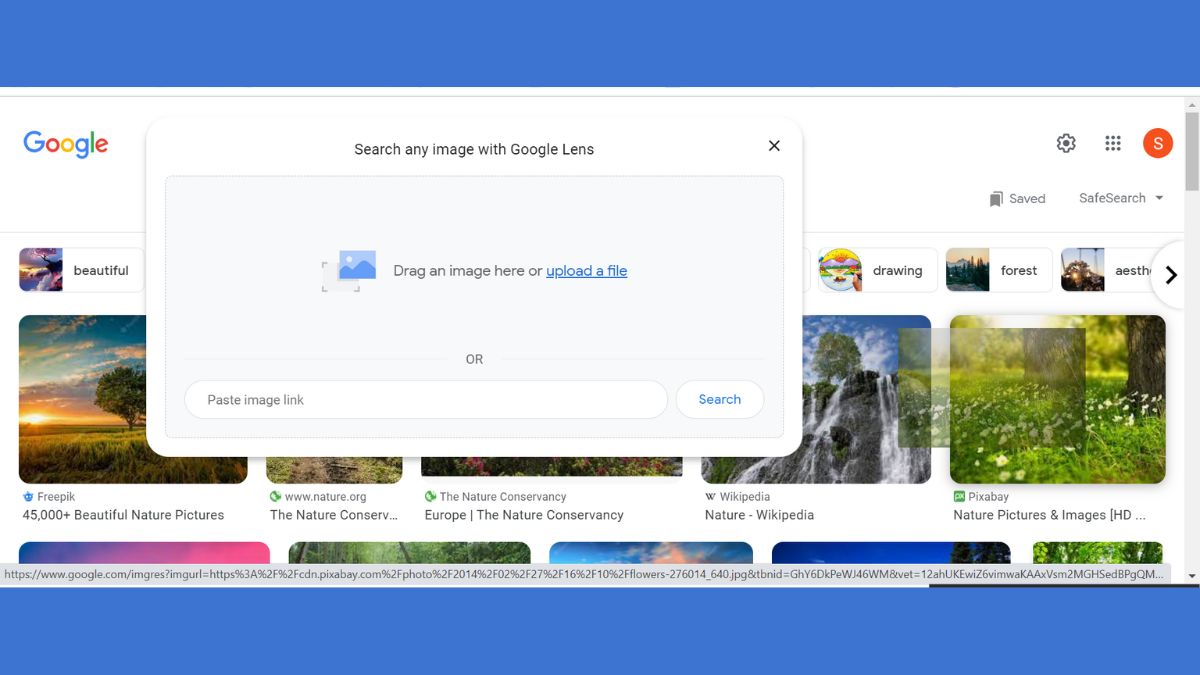Screen dimensions: 1200x675
Task: Click the Paste image link field
Action: pos(425,400)
